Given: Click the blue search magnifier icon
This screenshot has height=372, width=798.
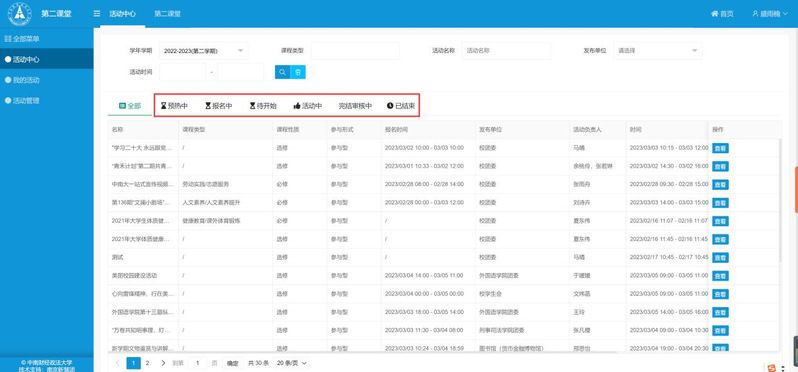Looking at the screenshot, I should [x=282, y=72].
